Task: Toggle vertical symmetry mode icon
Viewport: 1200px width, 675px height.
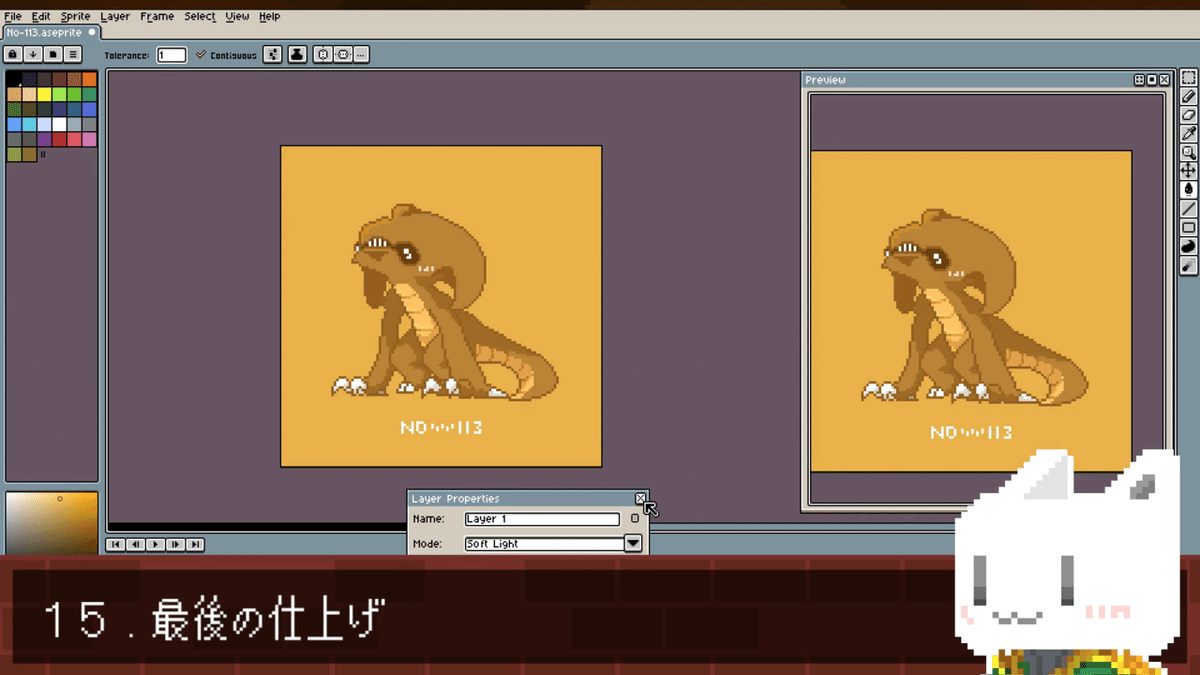Action: 324,55
